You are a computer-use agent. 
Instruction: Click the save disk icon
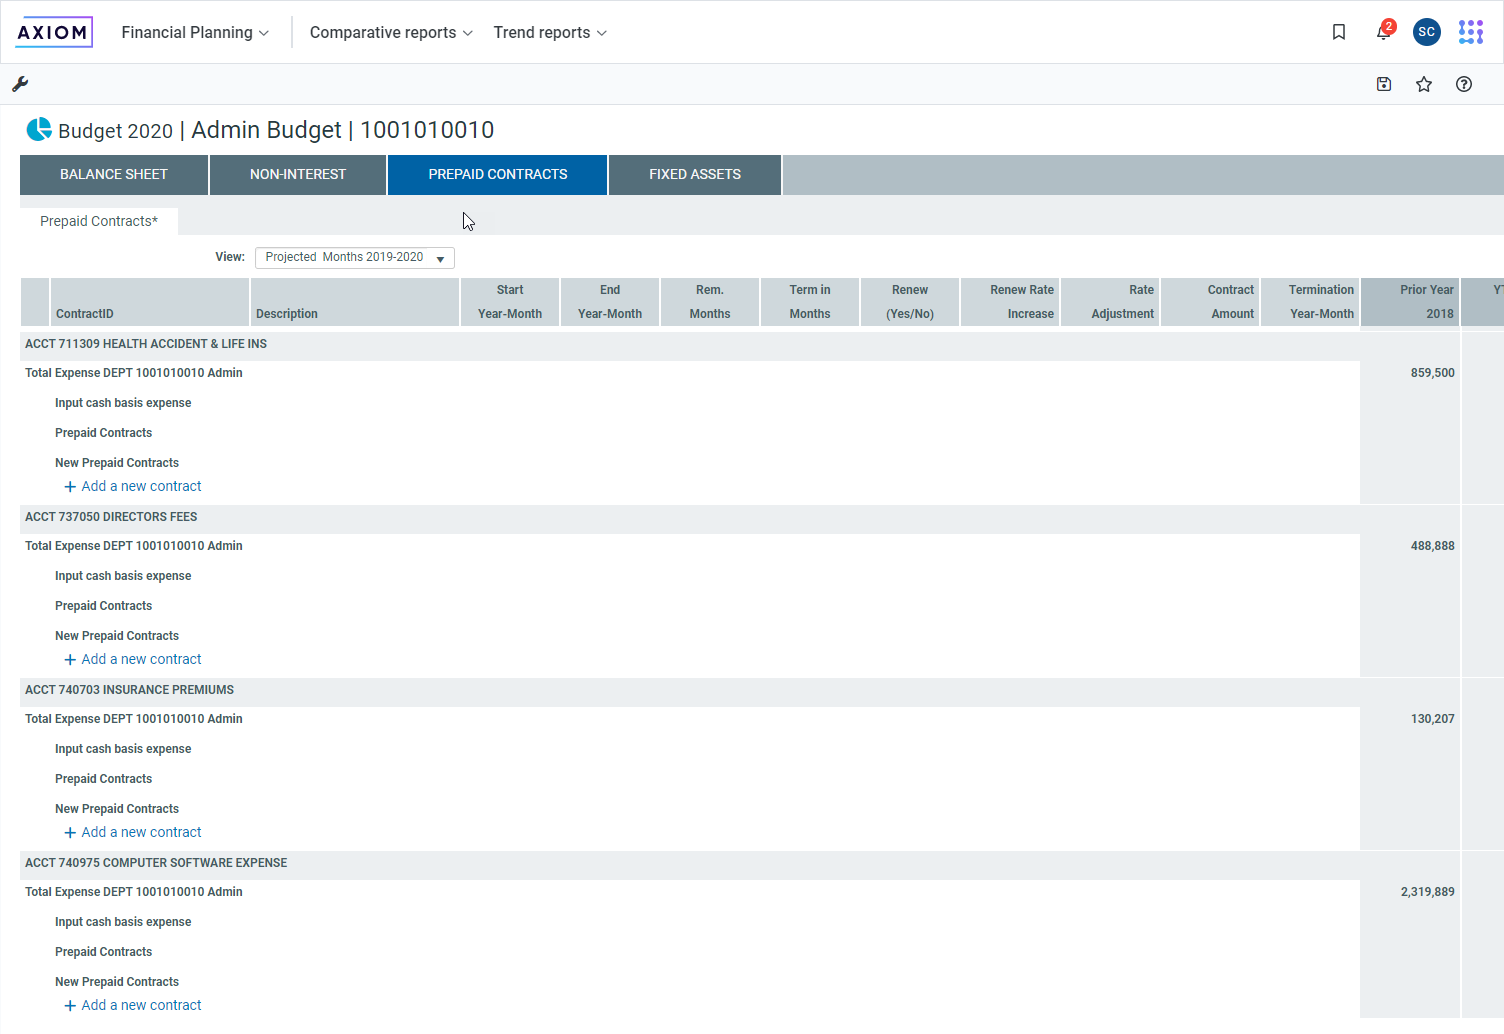(1384, 84)
